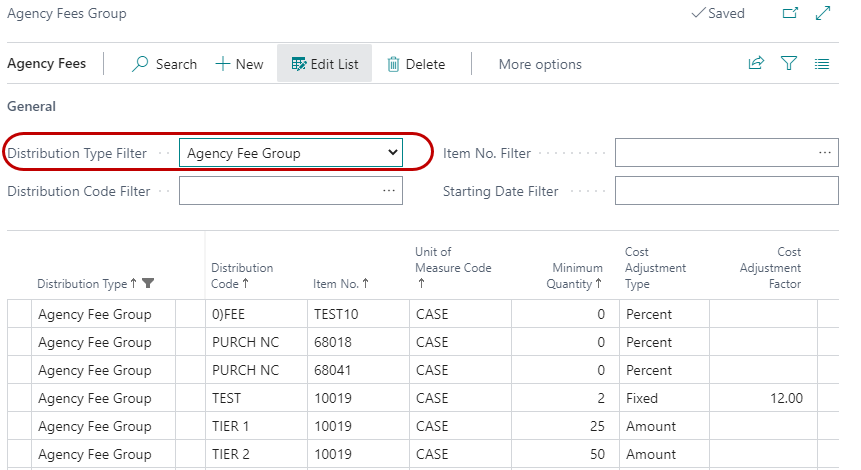Click Amount type in TIER 1 row
Screen dimensions: 861x470
tap(664, 426)
